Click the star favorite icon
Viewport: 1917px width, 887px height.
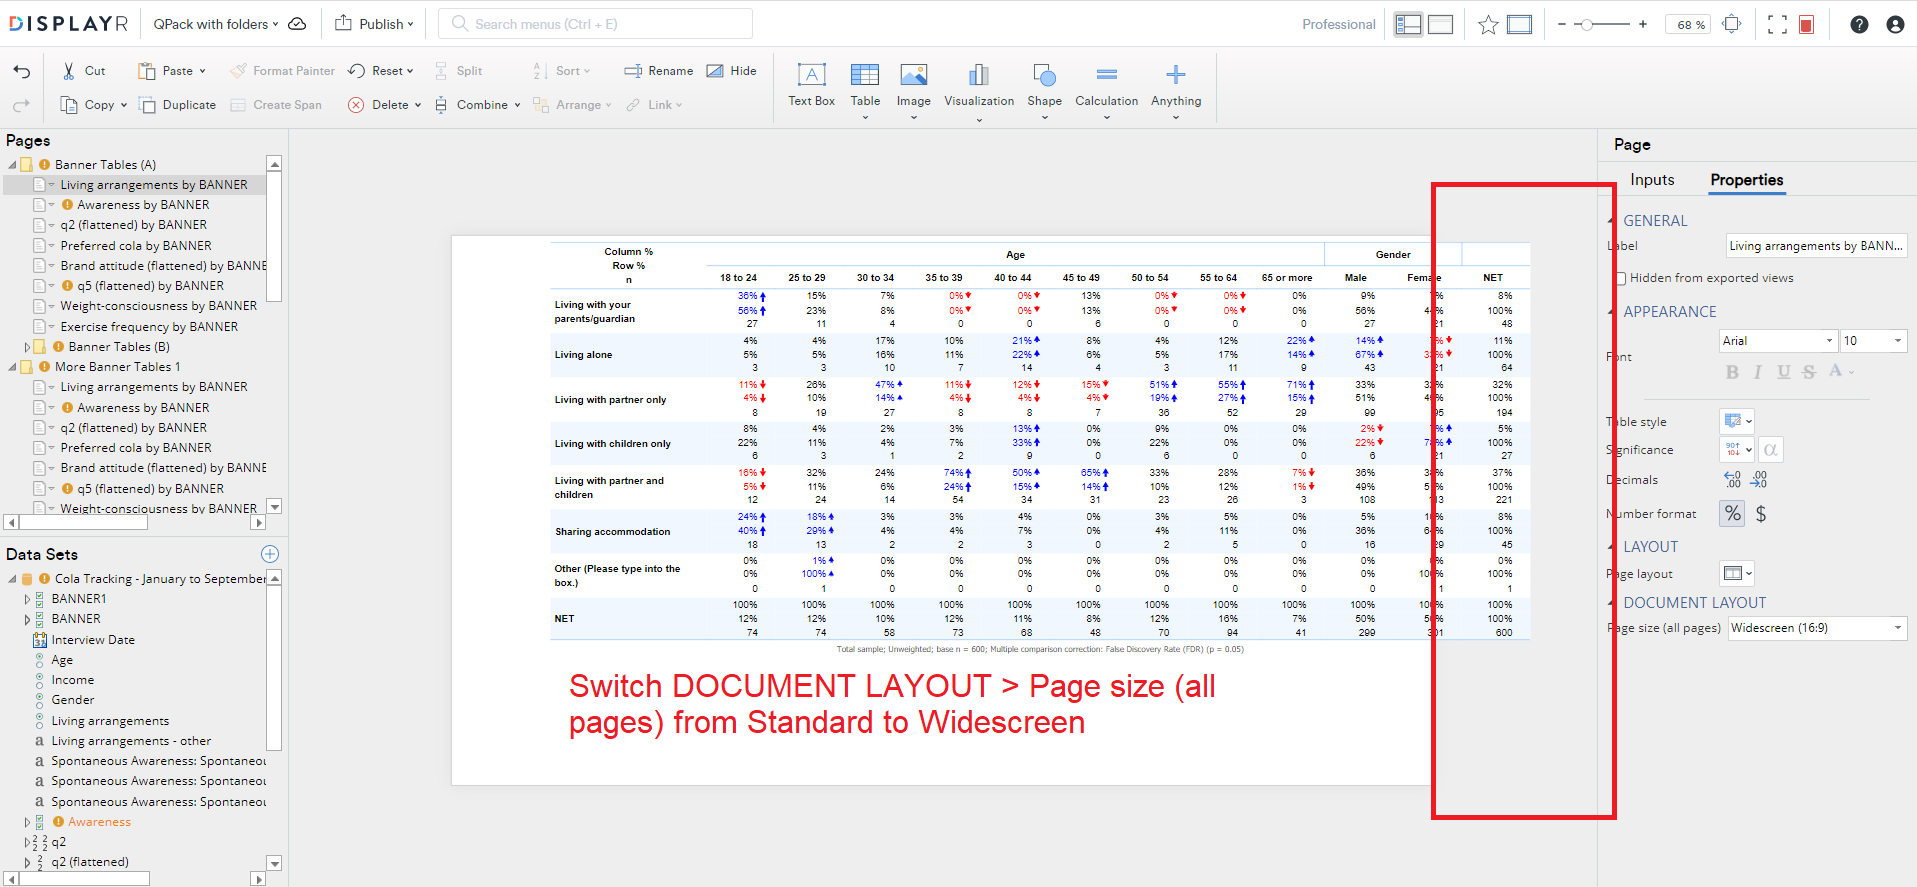pyautogui.click(x=1488, y=25)
